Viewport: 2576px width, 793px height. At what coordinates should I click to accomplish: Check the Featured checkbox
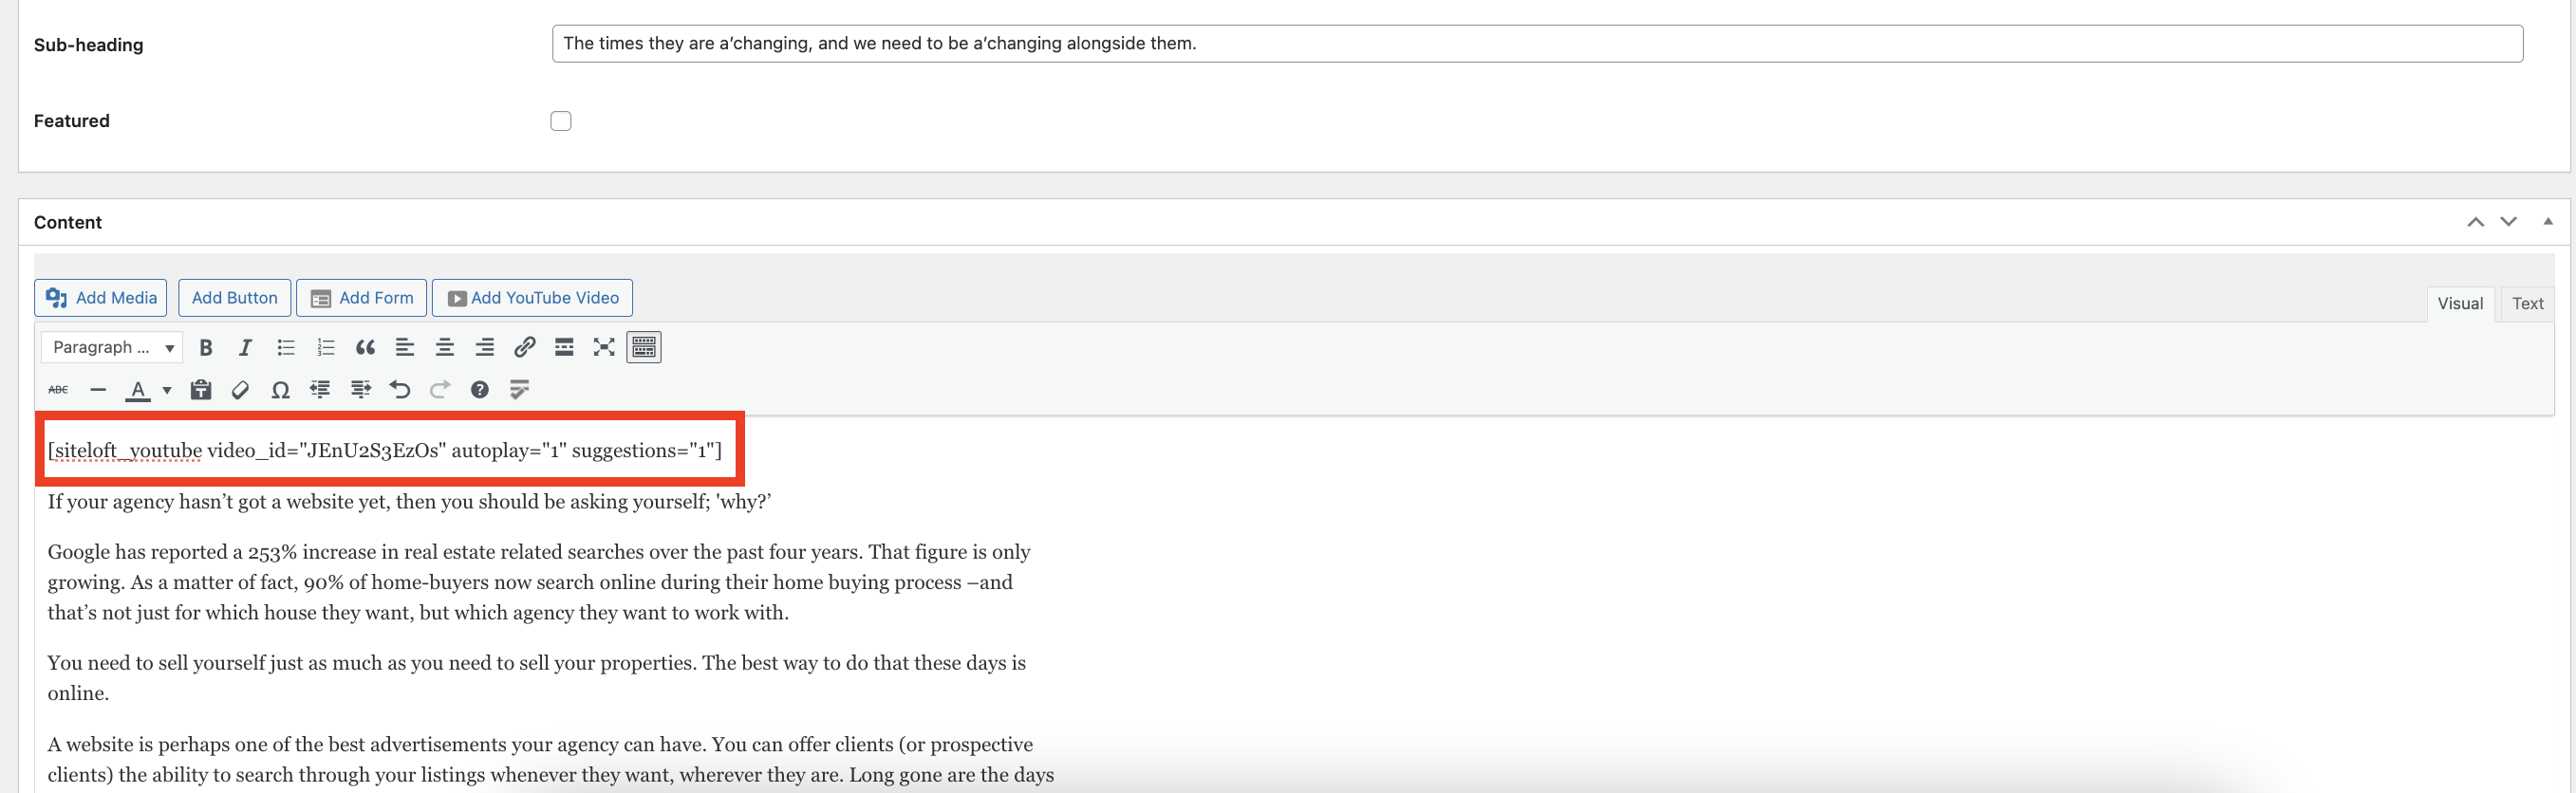(561, 121)
